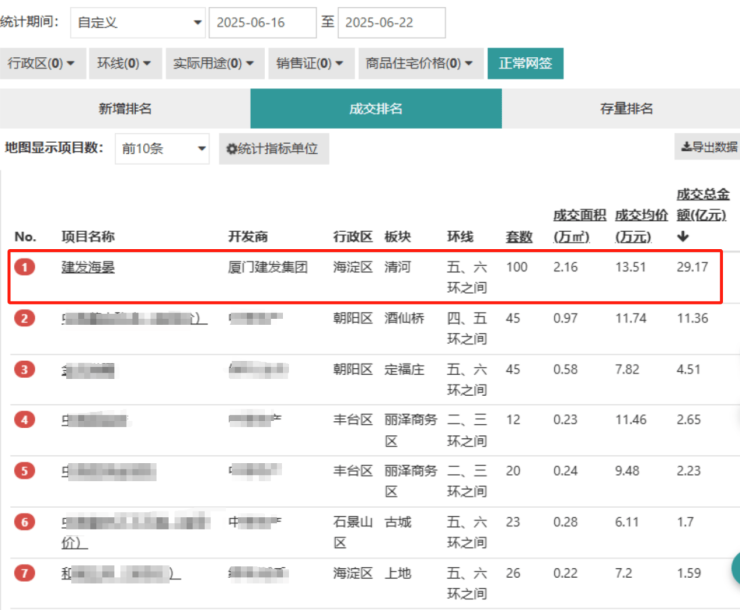Sort by 成交总金额 descending arrow

(x=683, y=237)
